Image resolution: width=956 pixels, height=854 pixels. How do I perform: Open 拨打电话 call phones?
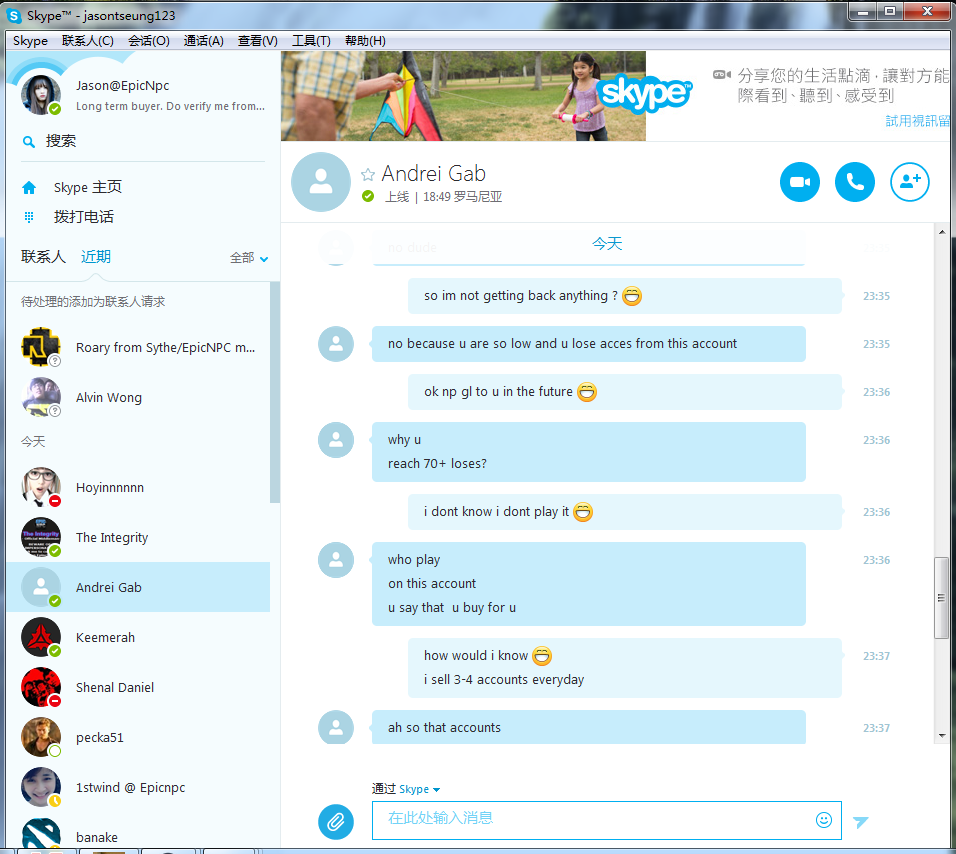click(x=84, y=217)
